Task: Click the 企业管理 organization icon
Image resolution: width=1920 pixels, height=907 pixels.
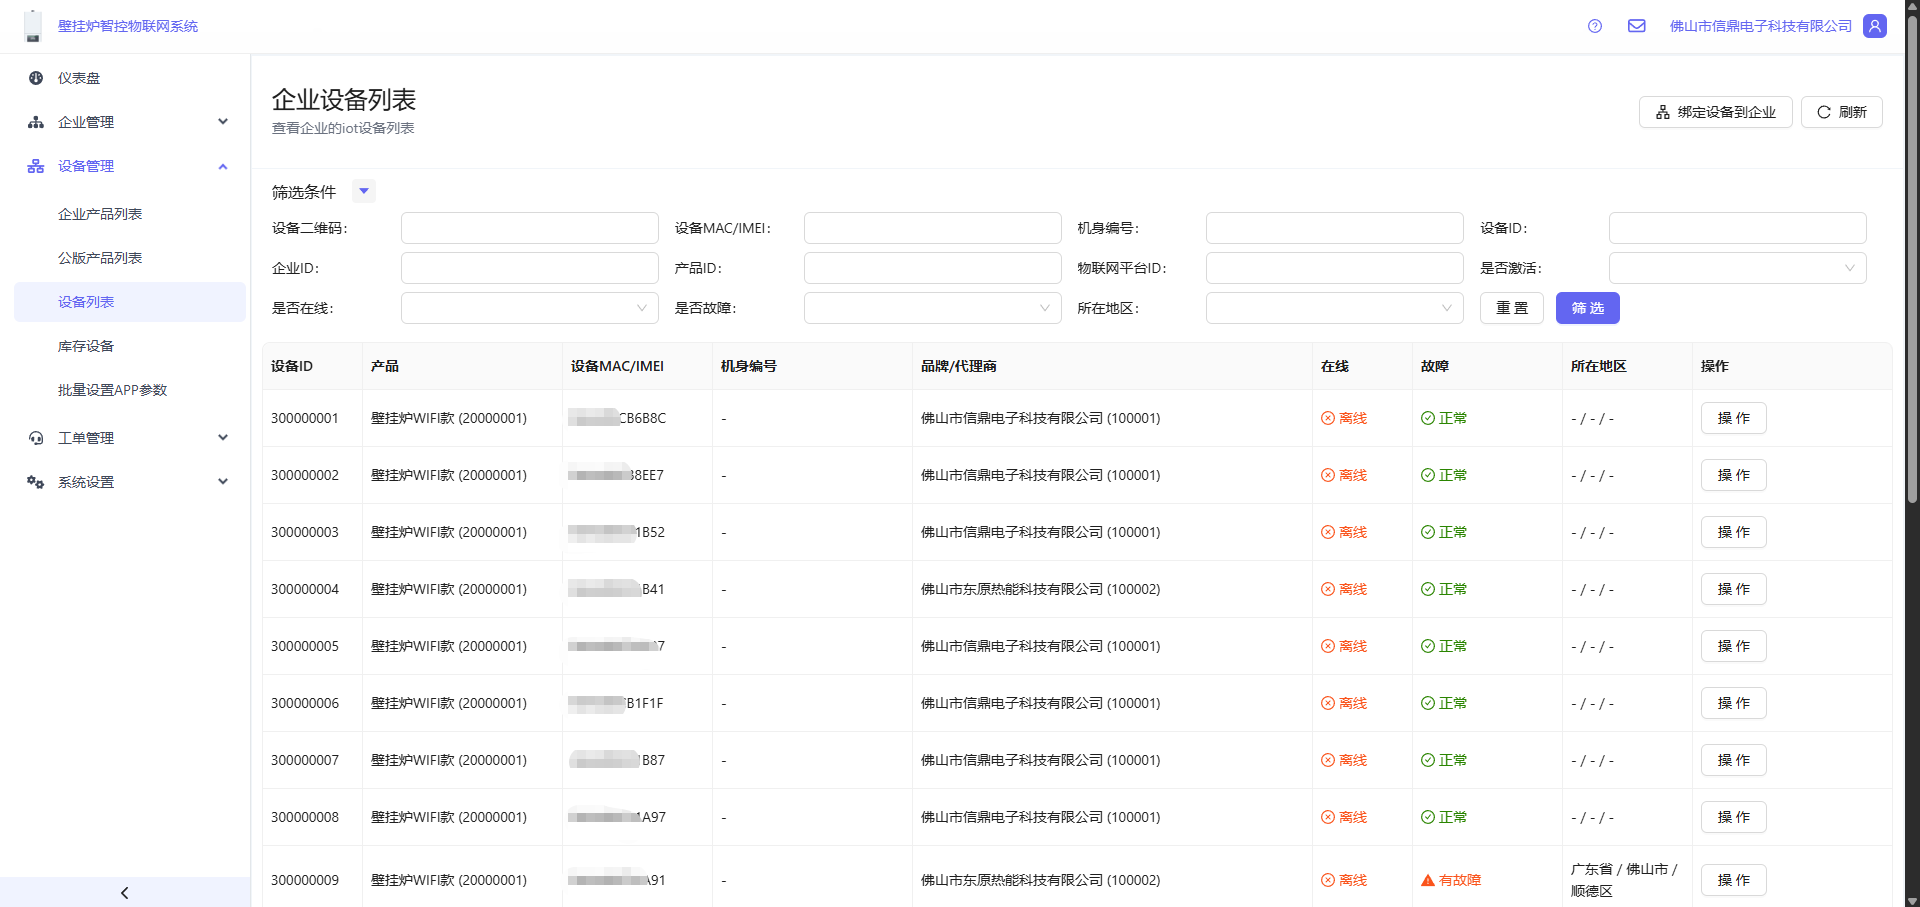Action: [36, 122]
